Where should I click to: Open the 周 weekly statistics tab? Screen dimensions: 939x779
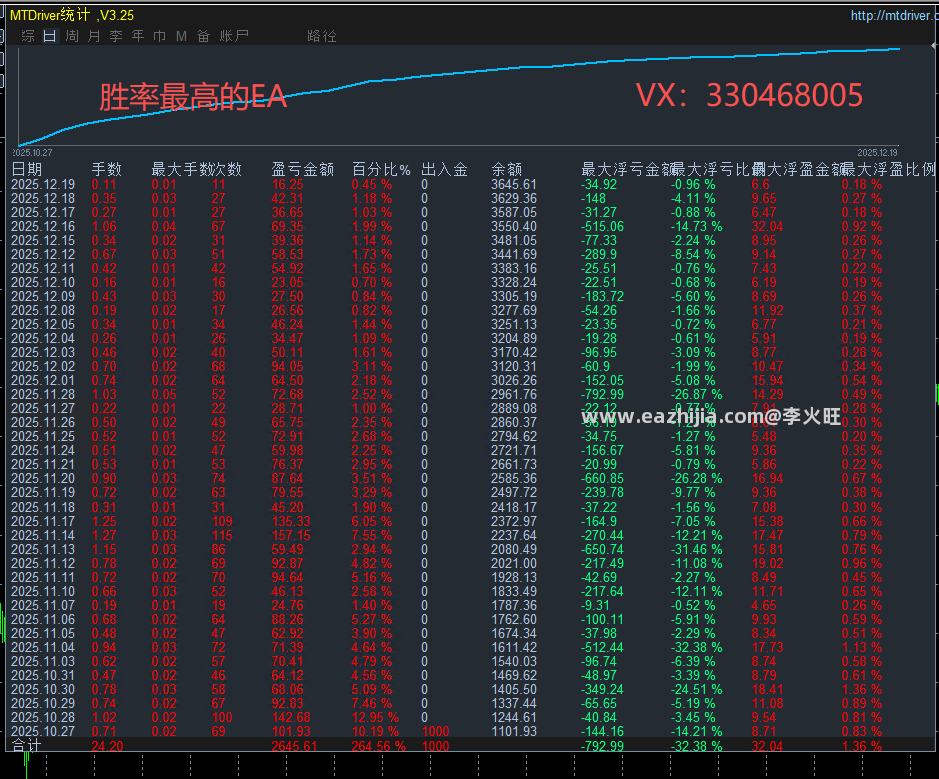point(72,36)
